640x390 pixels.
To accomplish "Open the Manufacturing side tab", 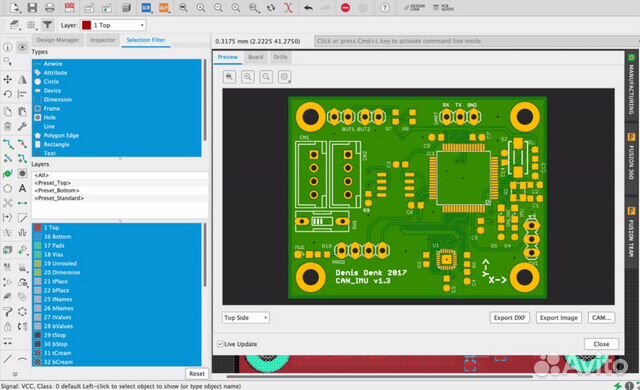I will point(631,84).
